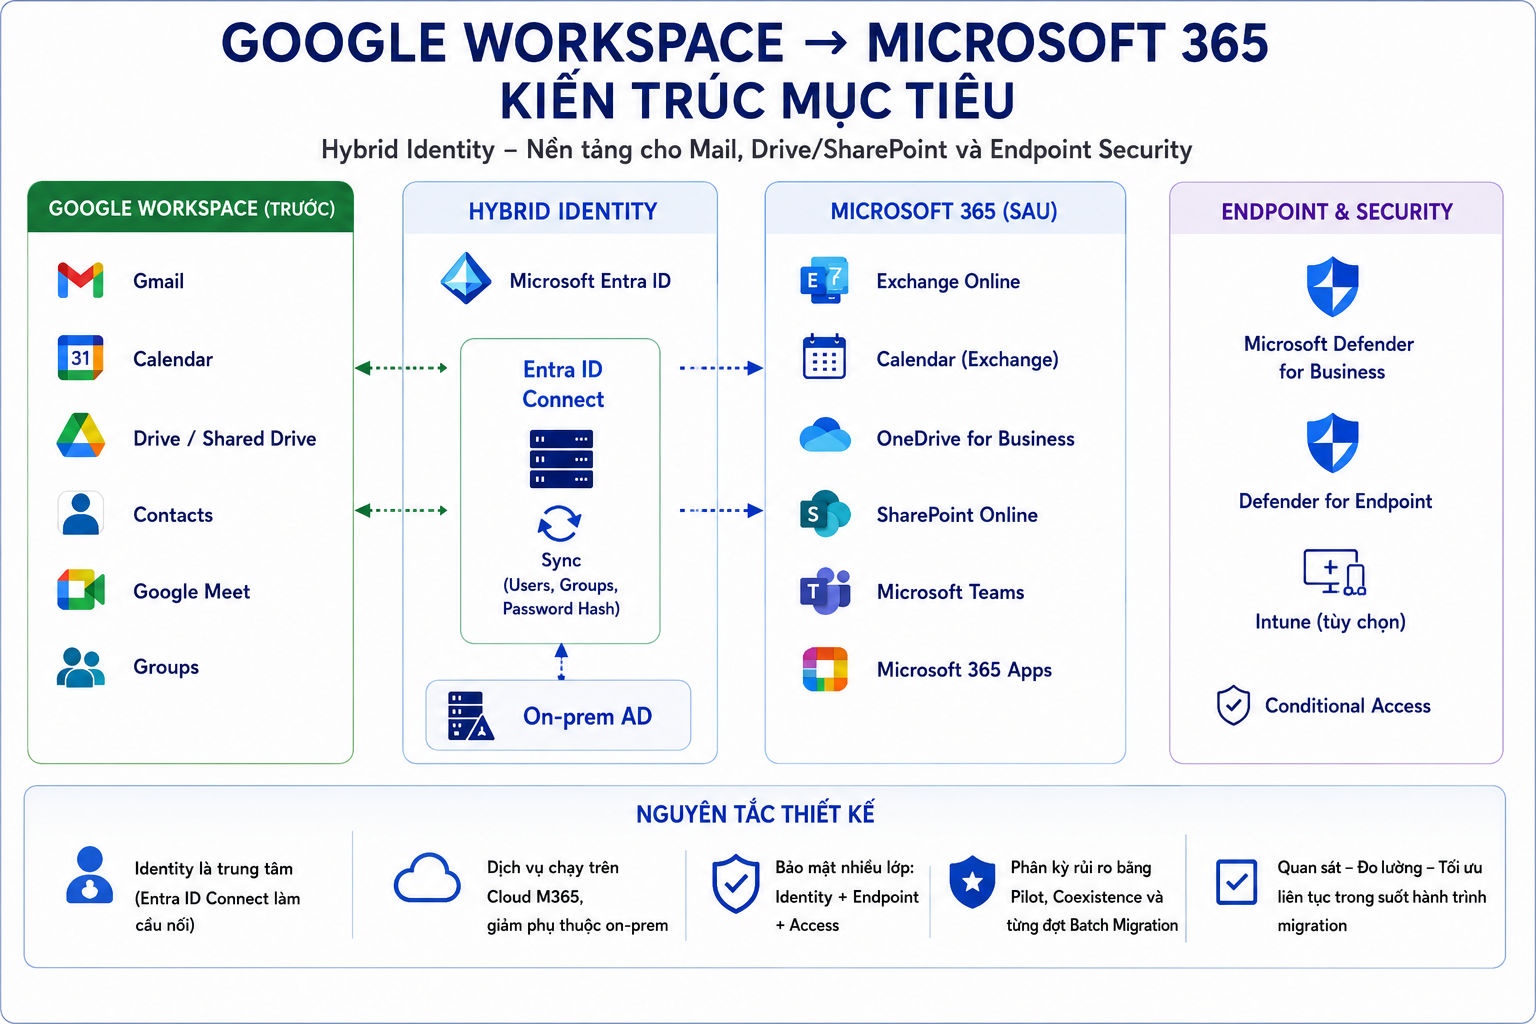
Task: Click the OneDrive for Business label
Action: pos(975,438)
